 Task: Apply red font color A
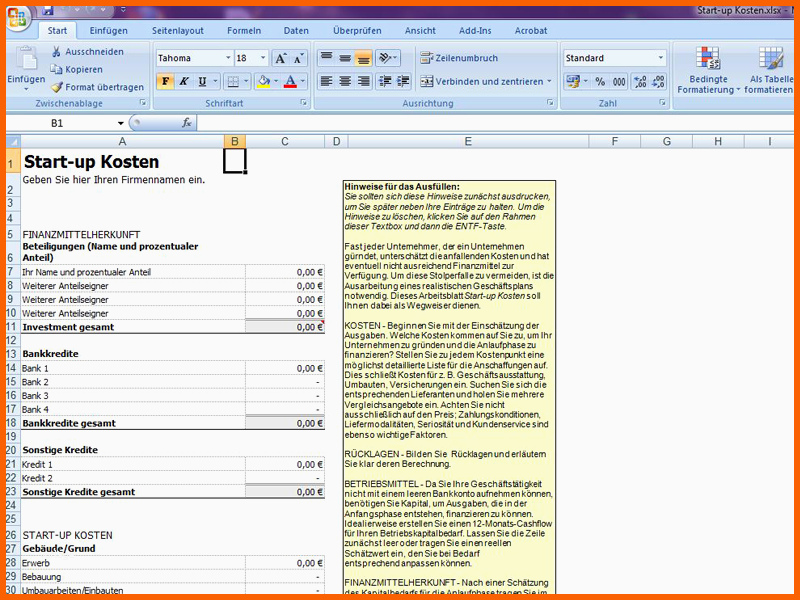[x=290, y=81]
